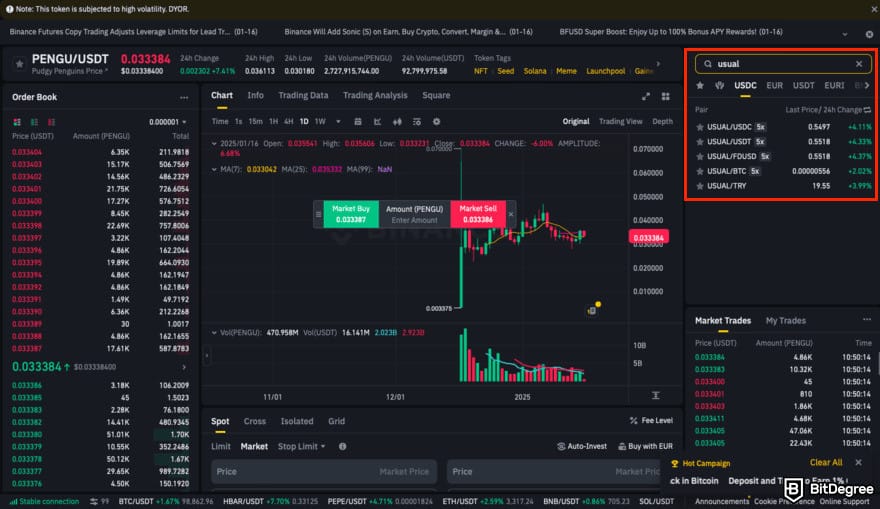Select the Cross margin tab
The image size is (880, 509).
[x=255, y=421]
